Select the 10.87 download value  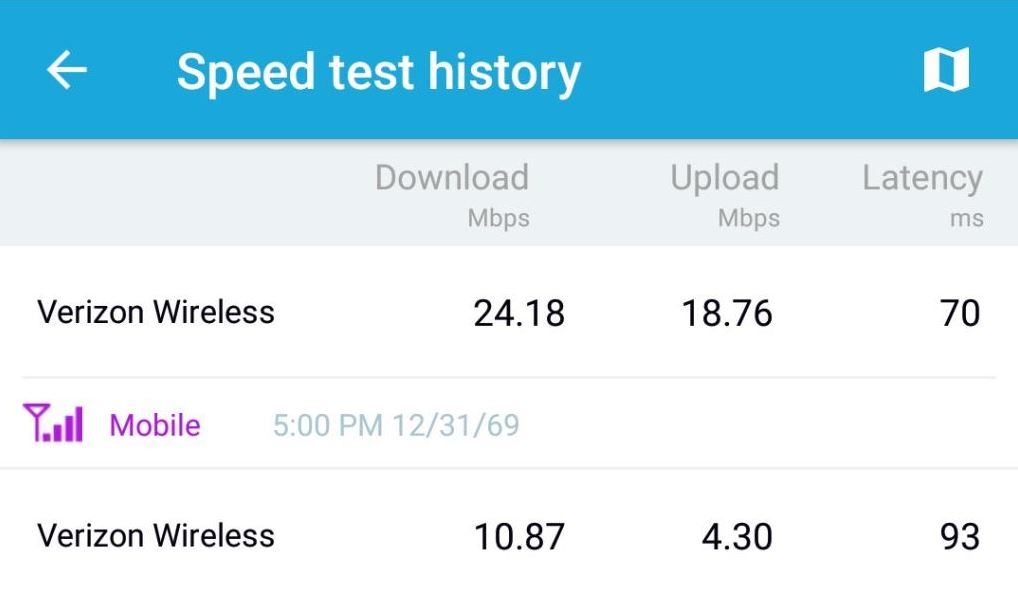(x=519, y=537)
